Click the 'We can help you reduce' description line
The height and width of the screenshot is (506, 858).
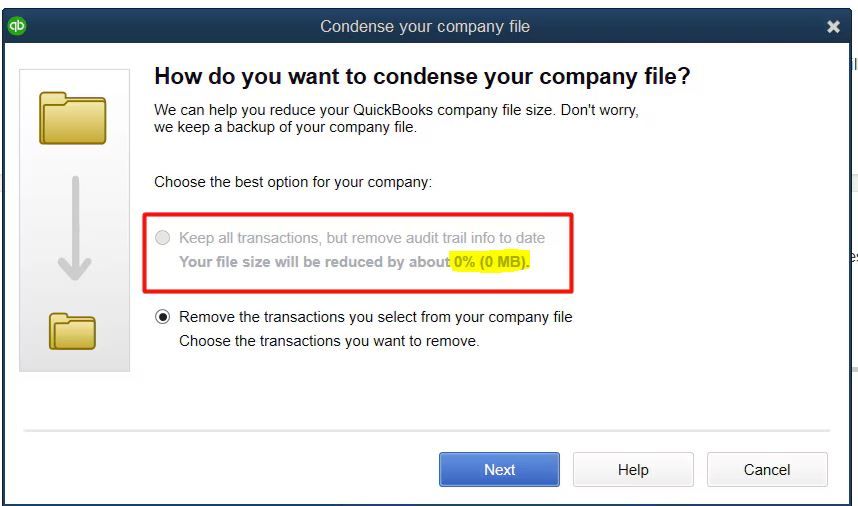[x=396, y=109]
